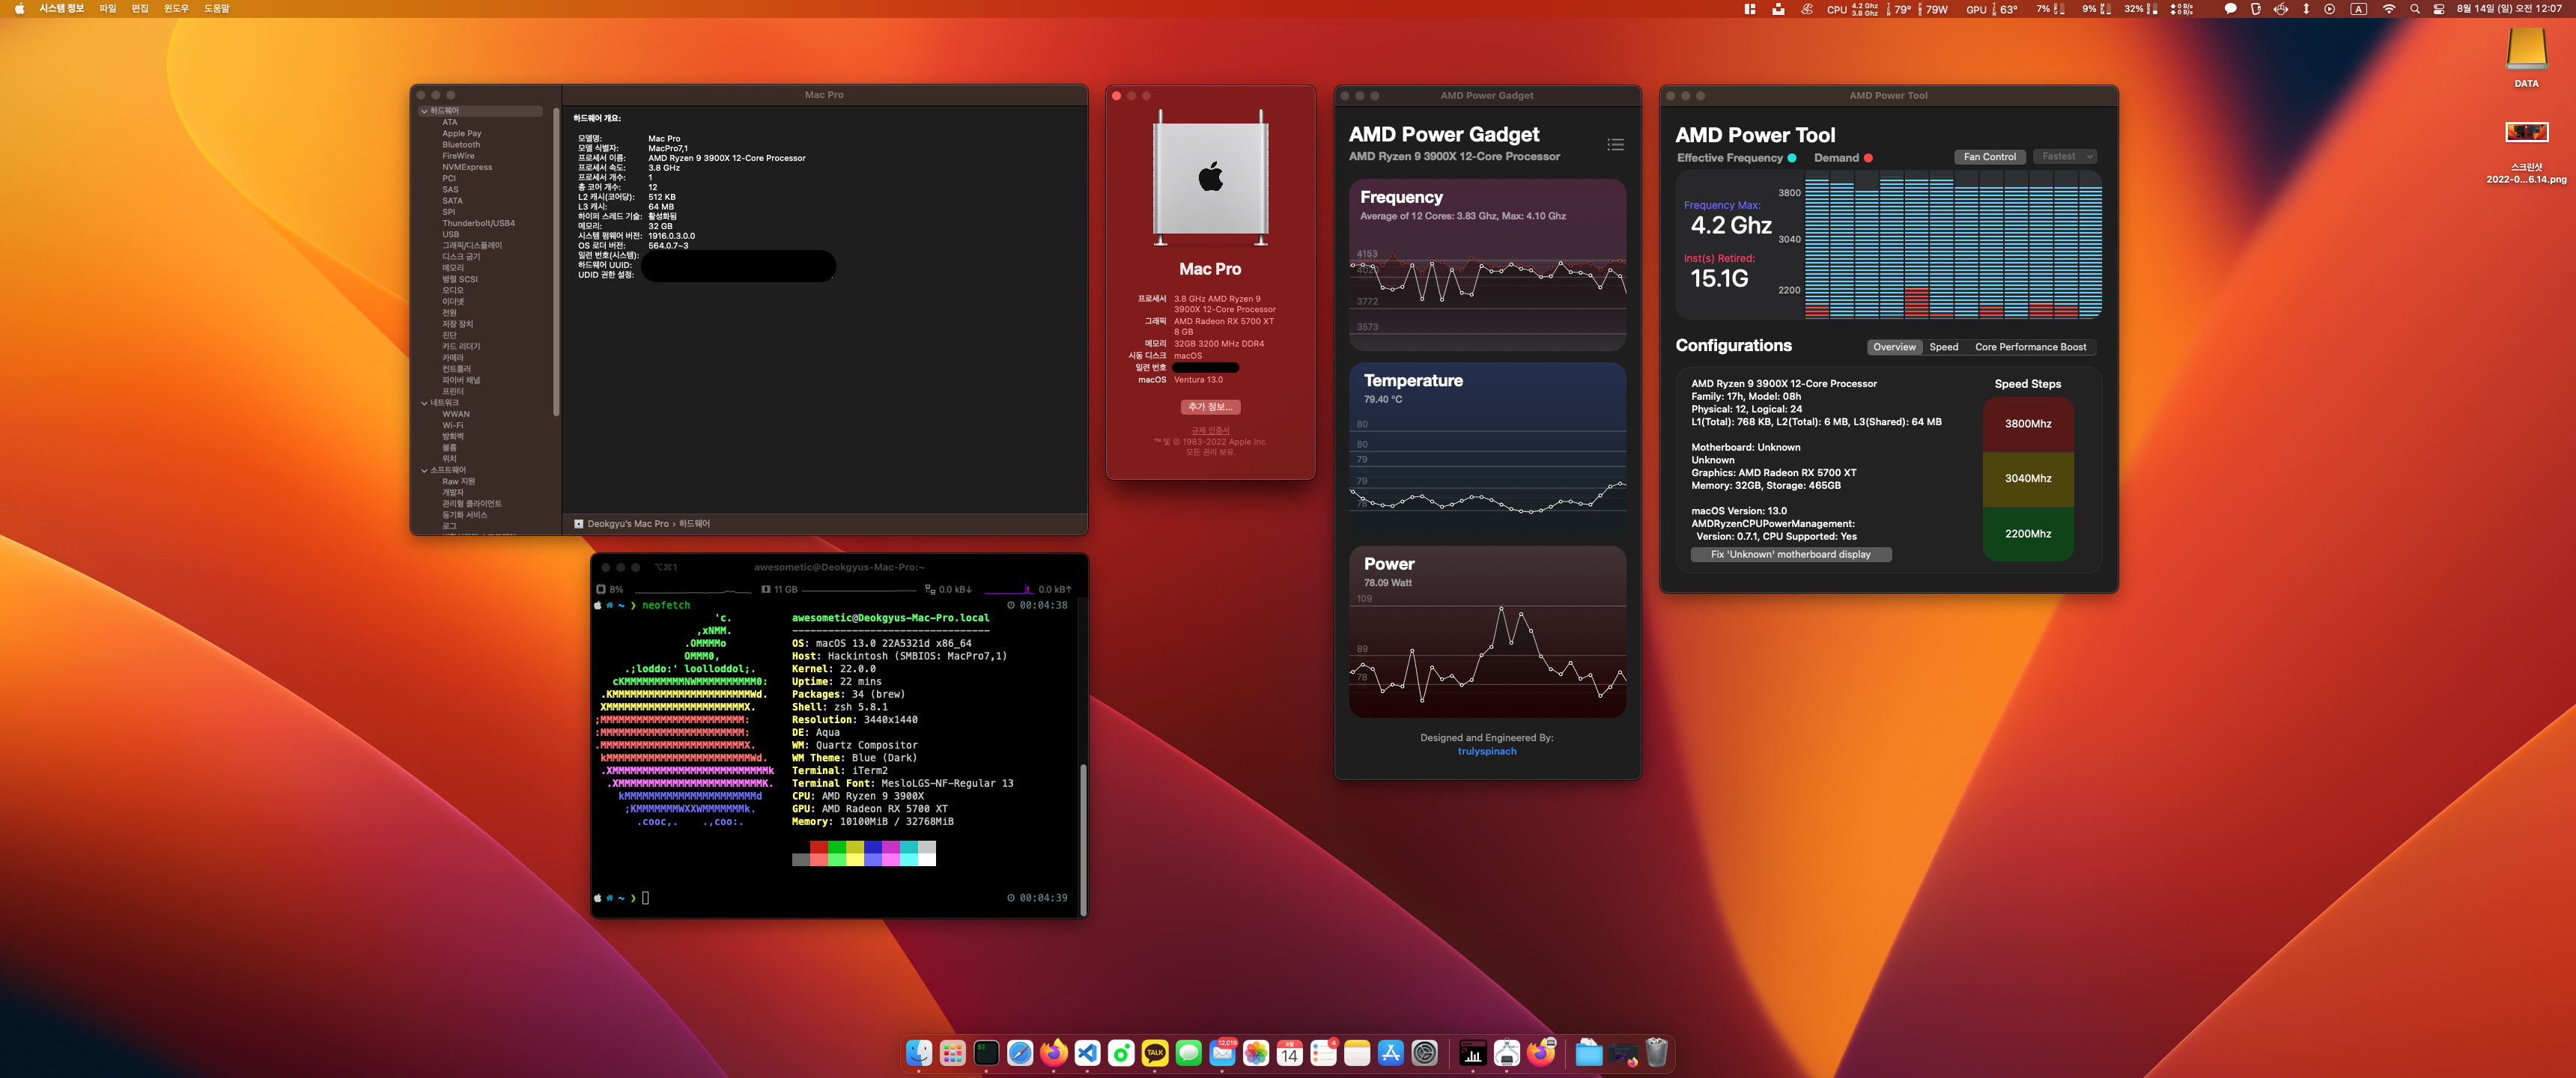The width and height of the screenshot is (2576, 1078).
Task: Click Fix 'Unknown' motherboard display button
Action: click(x=1790, y=554)
